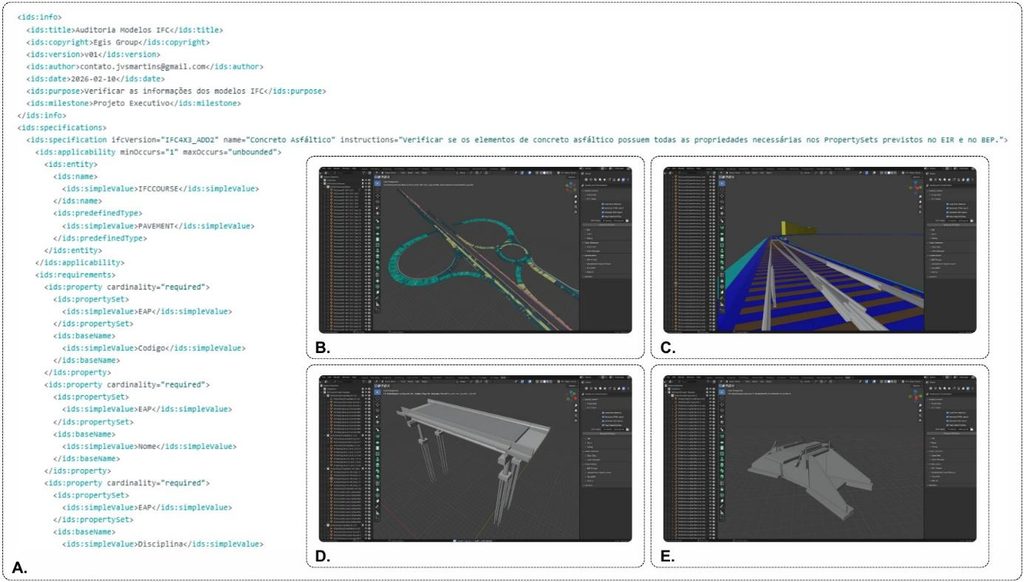Click the navigation gizmo in screenshot B's viewport
The image size is (1024, 582).
coord(570,186)
